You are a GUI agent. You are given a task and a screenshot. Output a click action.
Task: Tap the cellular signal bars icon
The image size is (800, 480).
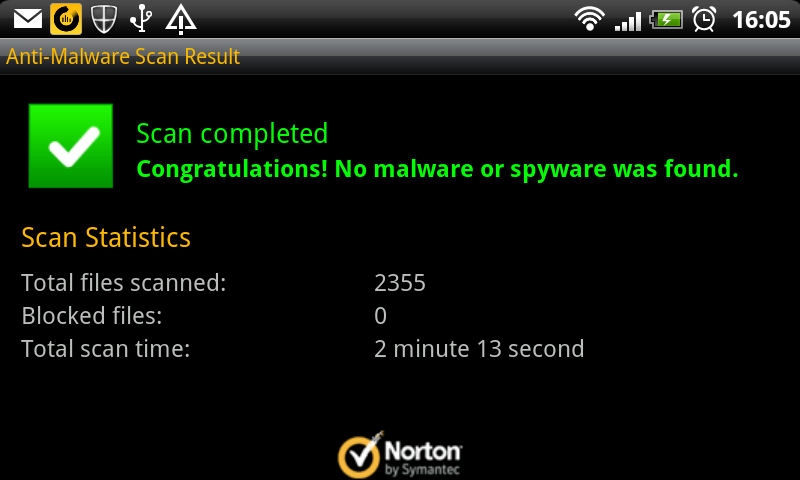[x=628, y=21]
